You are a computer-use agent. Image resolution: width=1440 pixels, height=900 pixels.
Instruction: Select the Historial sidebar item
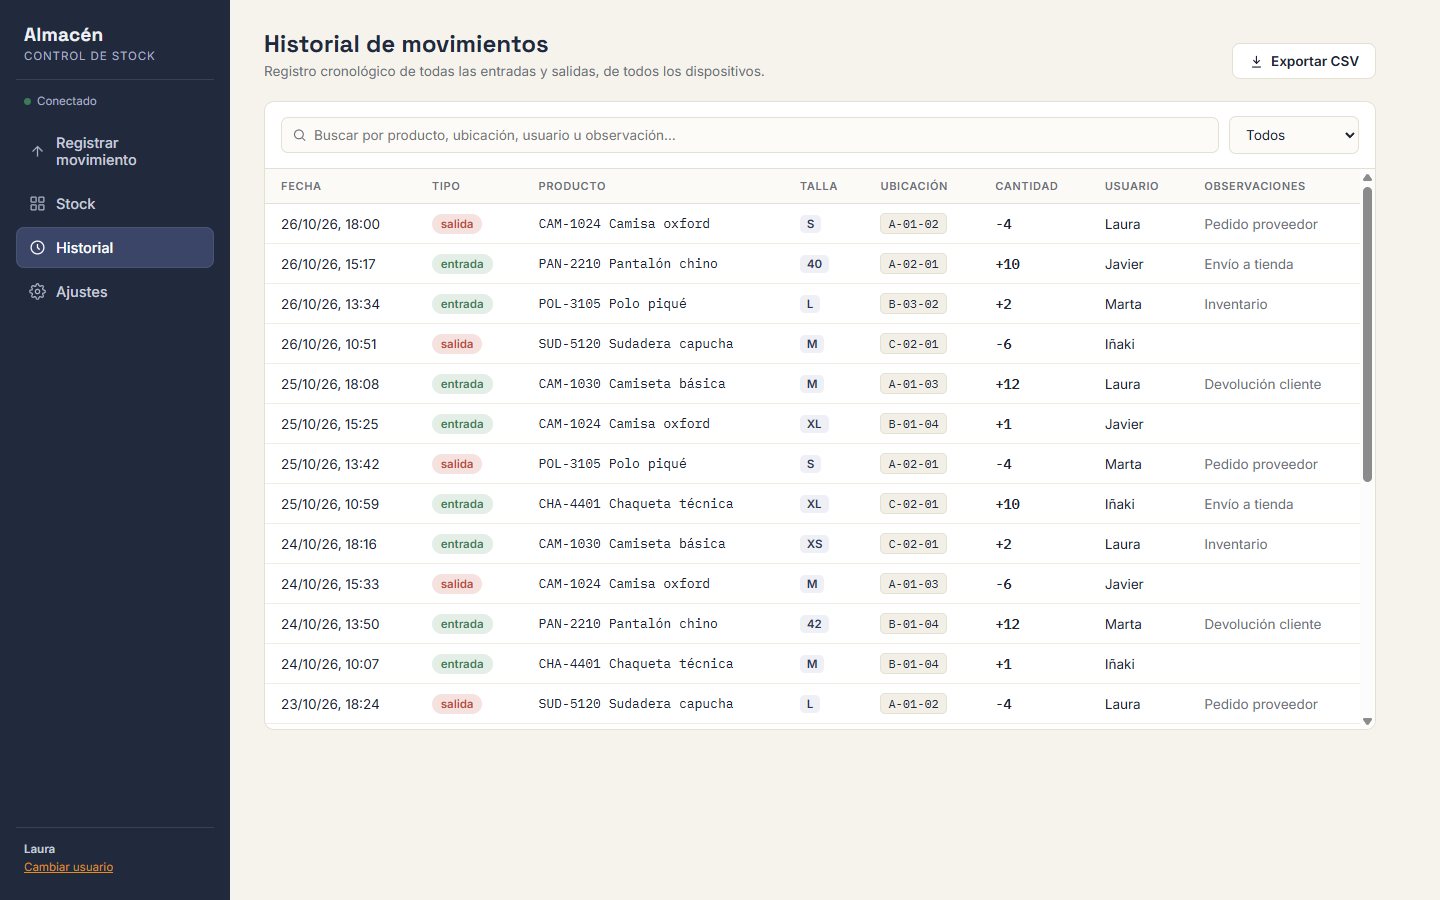click(x=115, y=248)
